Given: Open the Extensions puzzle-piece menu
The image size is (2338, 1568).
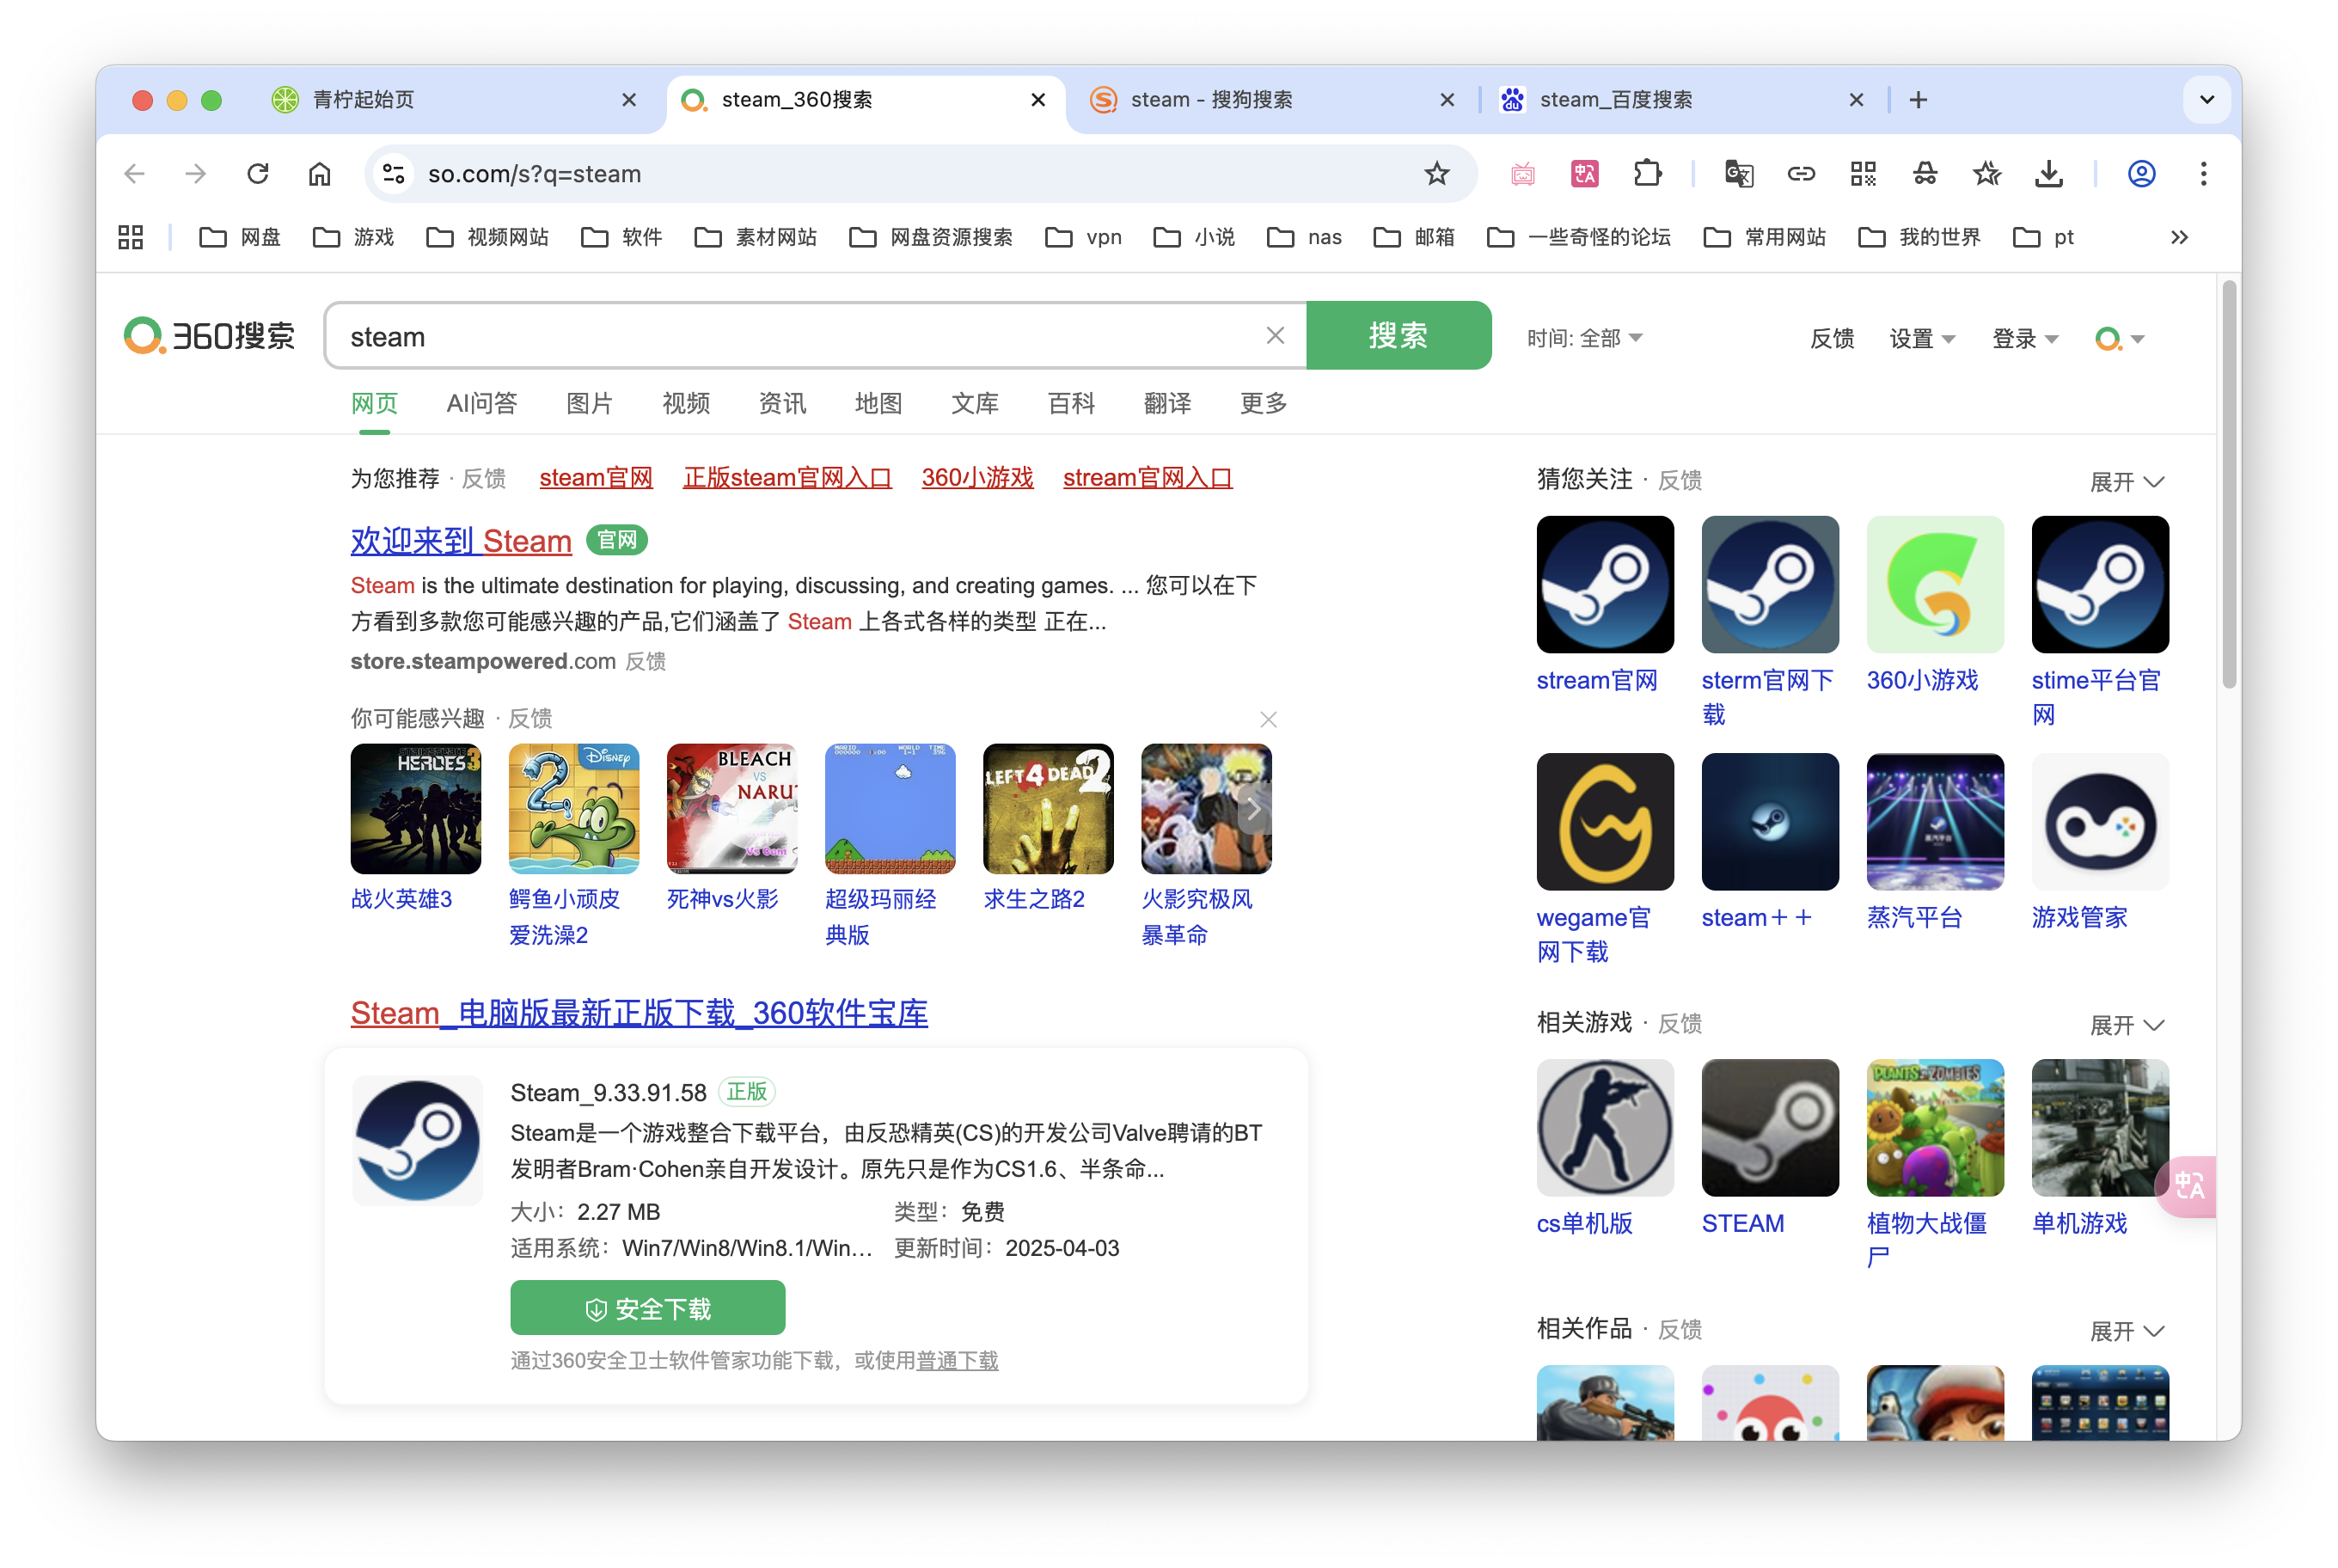Looking at the screenshot, I should [1647, 173].
